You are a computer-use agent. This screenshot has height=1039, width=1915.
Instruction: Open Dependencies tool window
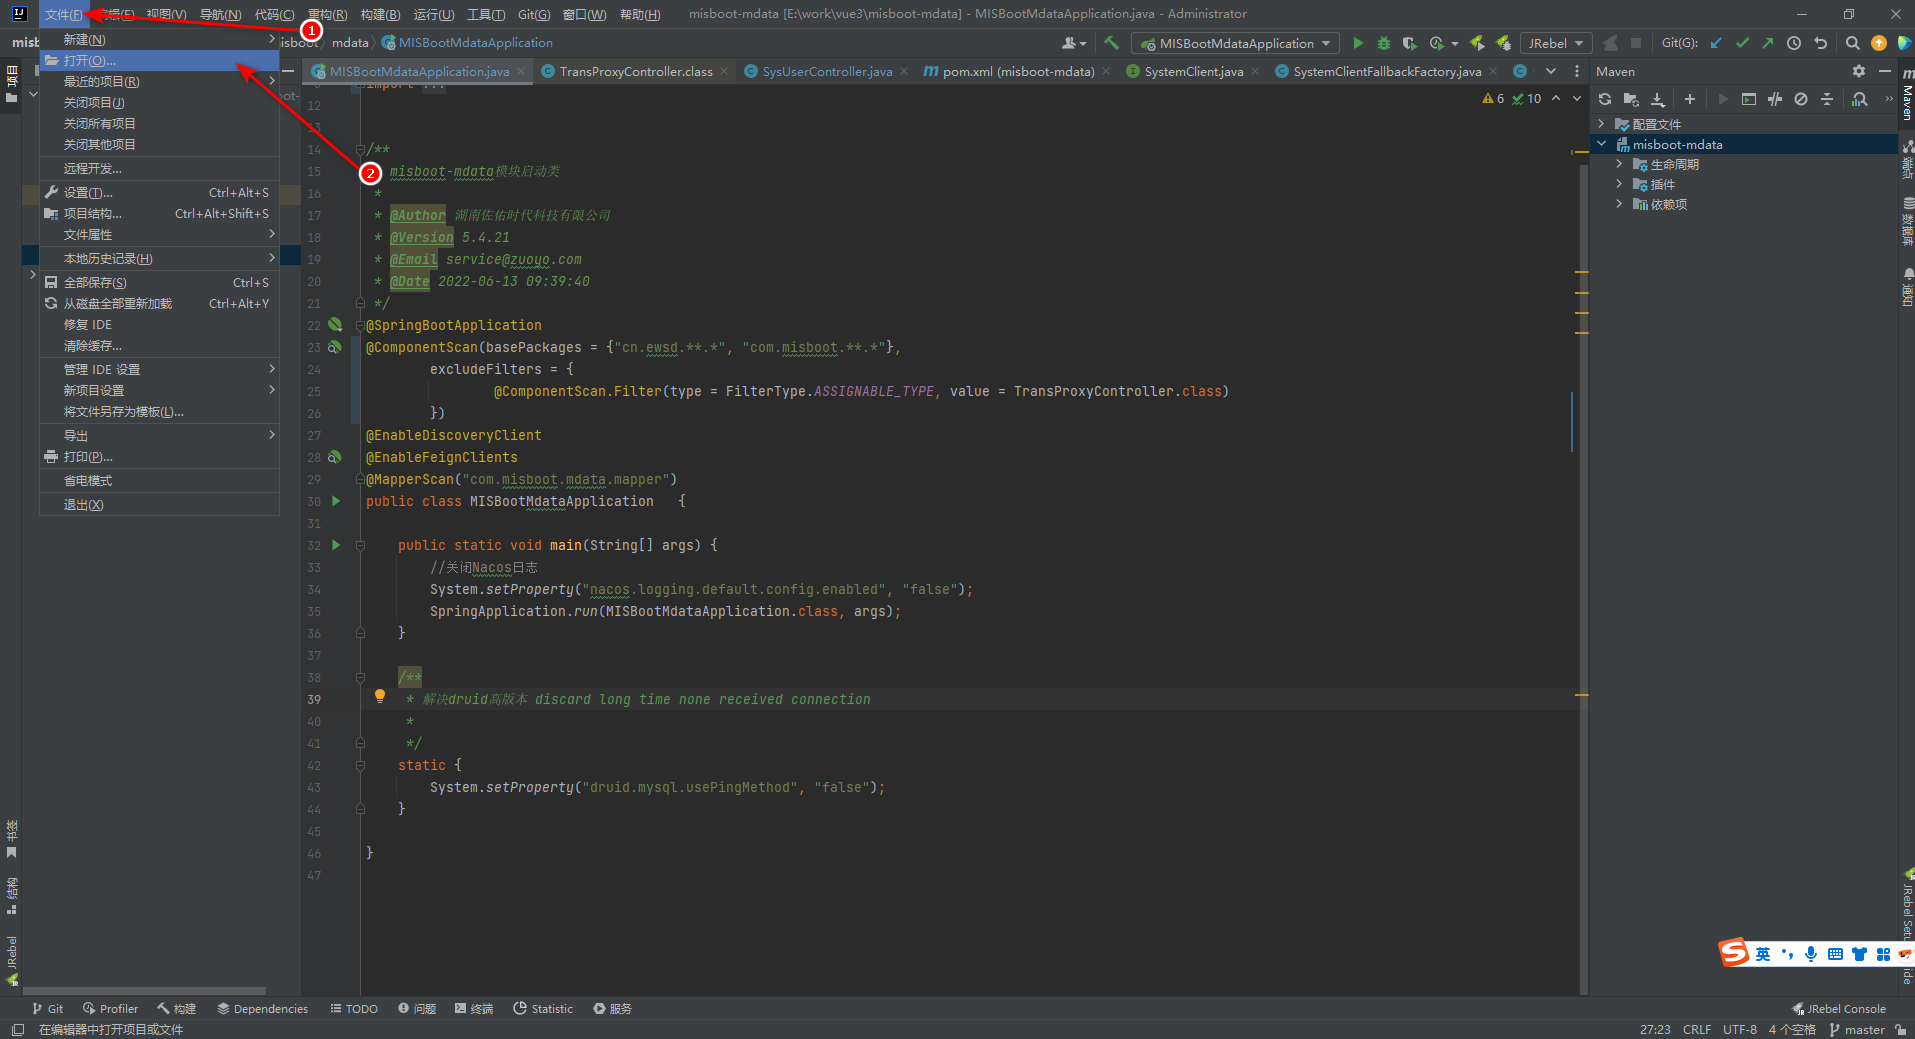pyautogui.click(x=262, y=1008)
